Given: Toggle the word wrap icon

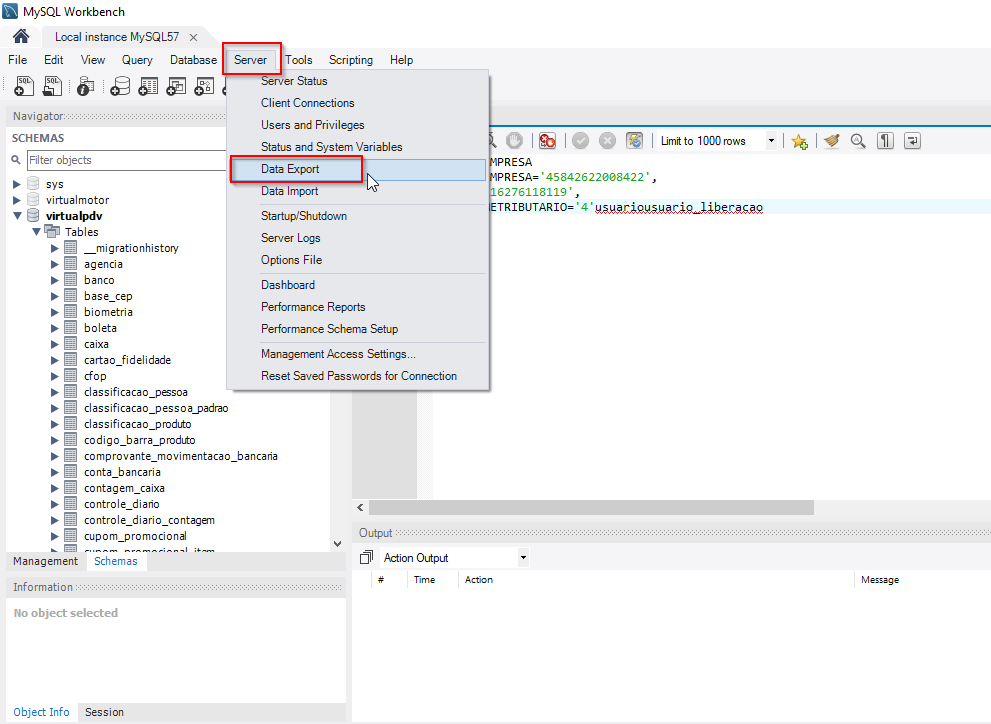Looking at the screenshot, I should pos(912,140).
